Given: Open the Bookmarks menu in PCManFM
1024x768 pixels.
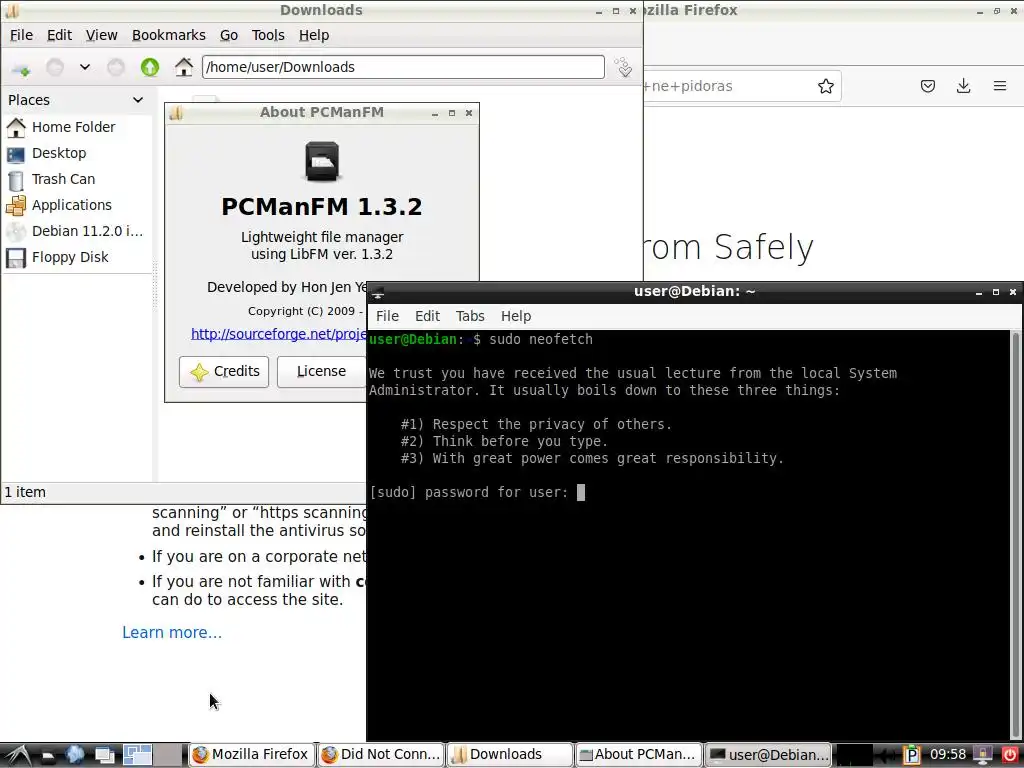Looking at the screenshot, I should [x=168, y=35].
